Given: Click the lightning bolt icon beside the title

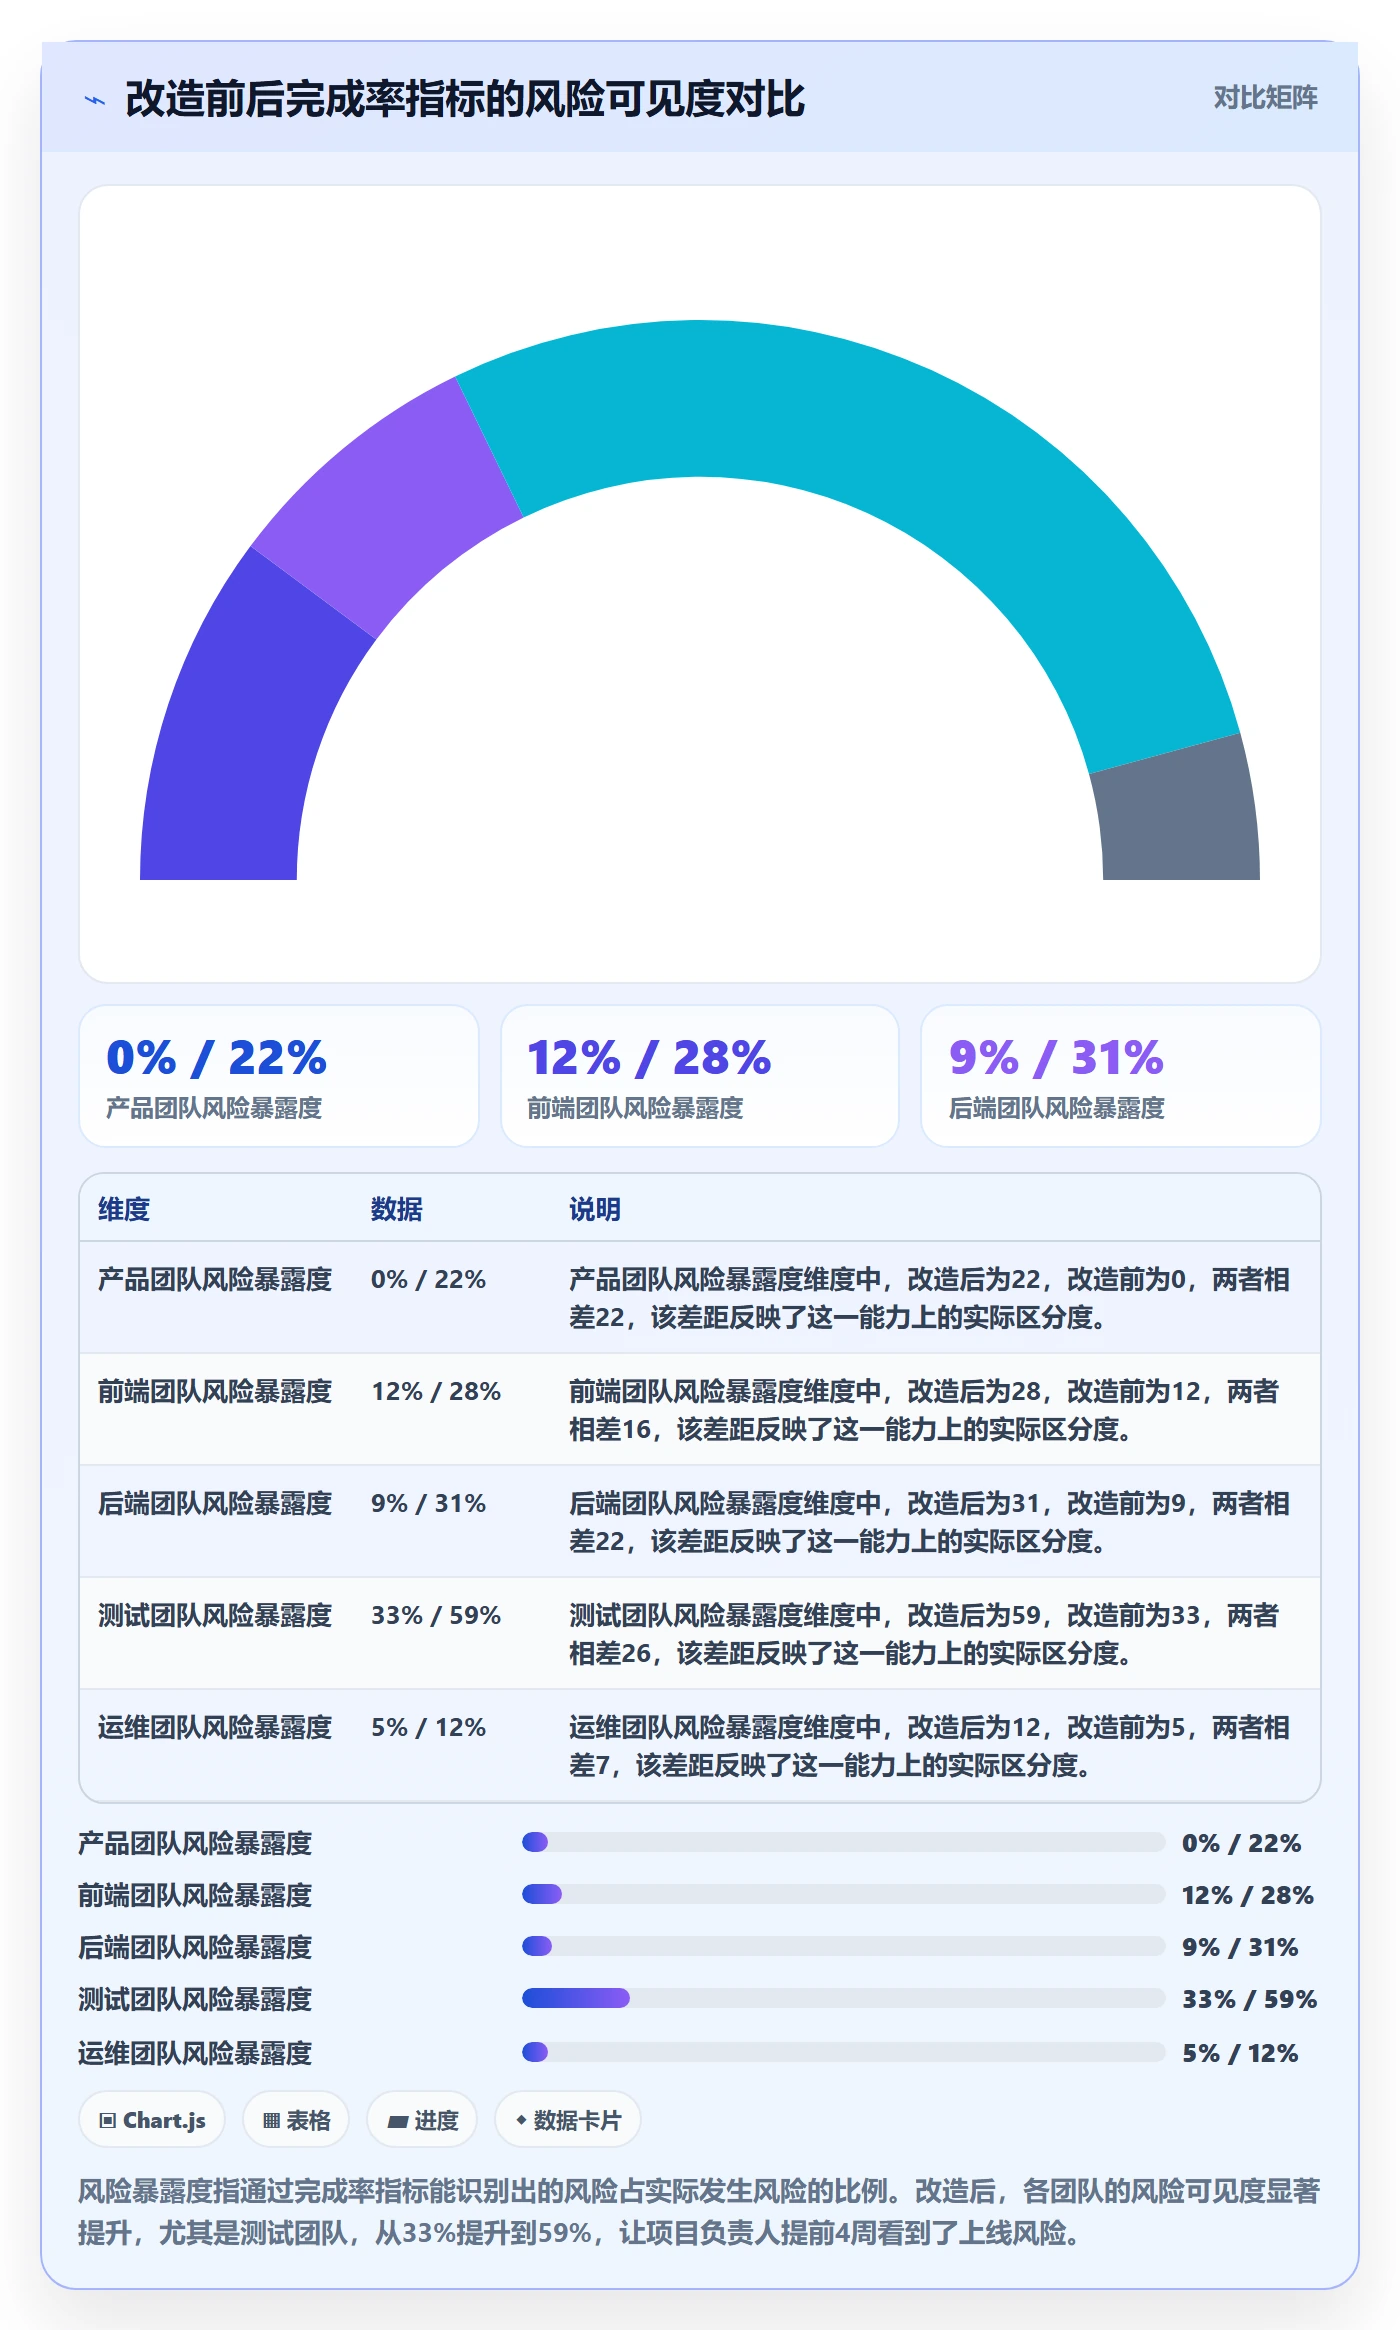Looking at the screenshot, I should click(x=95, y=100).
